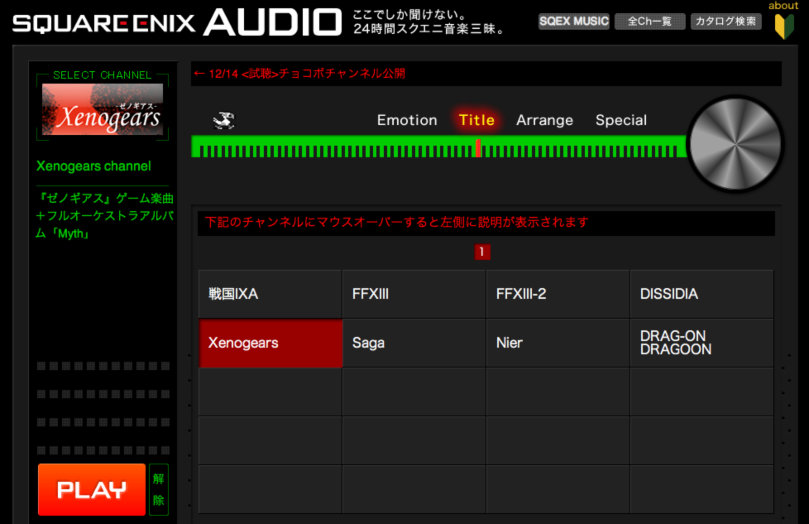Screen dimensions: 809x524
Task: Click the mouseover instruction message bar
Action: pyautogui.click(x=486, y=223)
